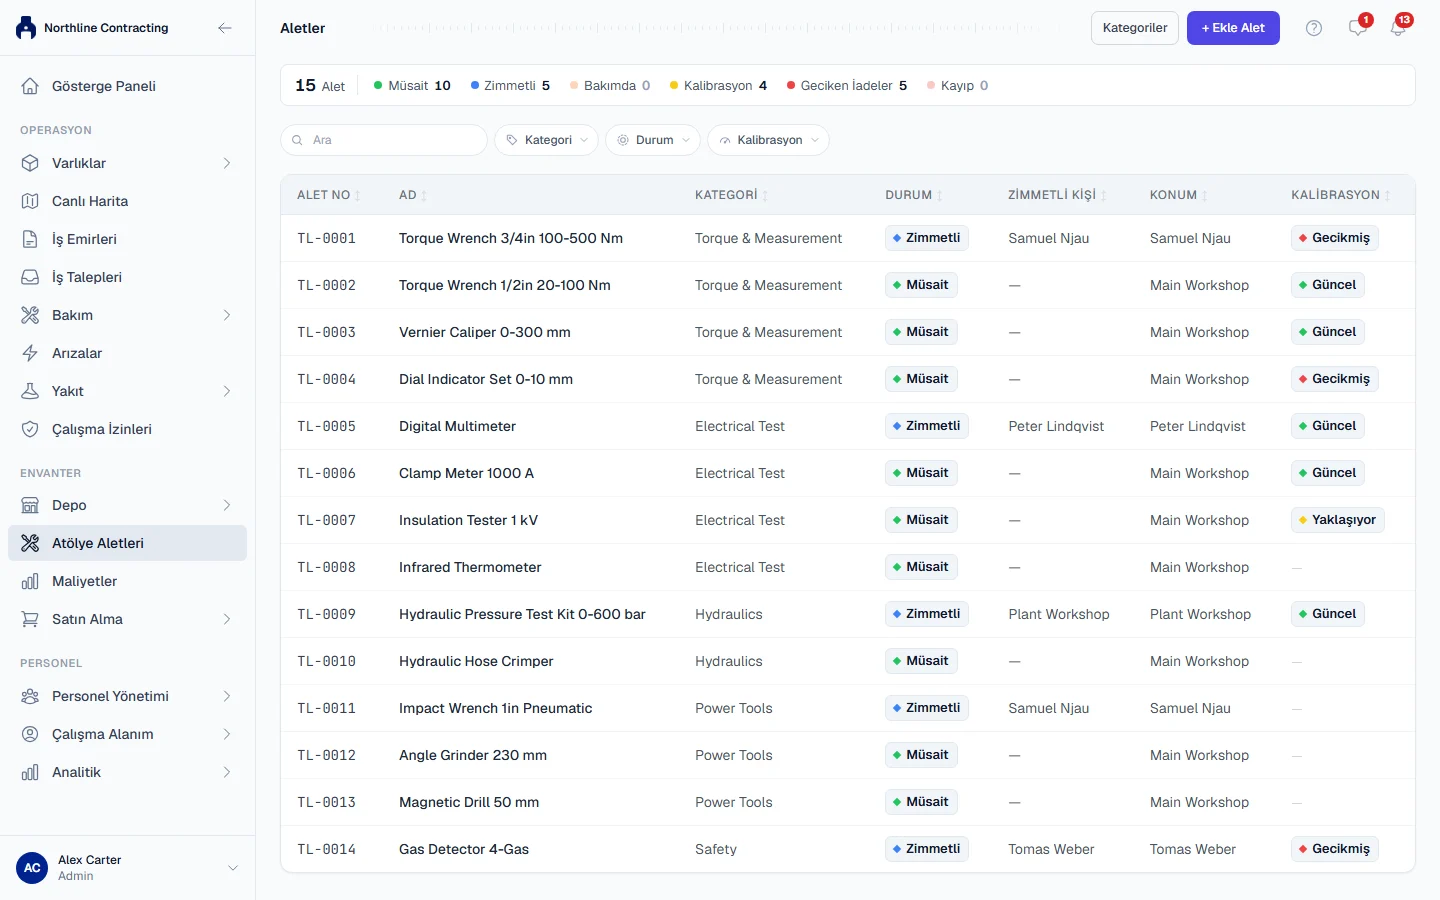Click the Arızalar lightning icon
This screenshot has width=1440, height=900.
(x=30, y=353)
